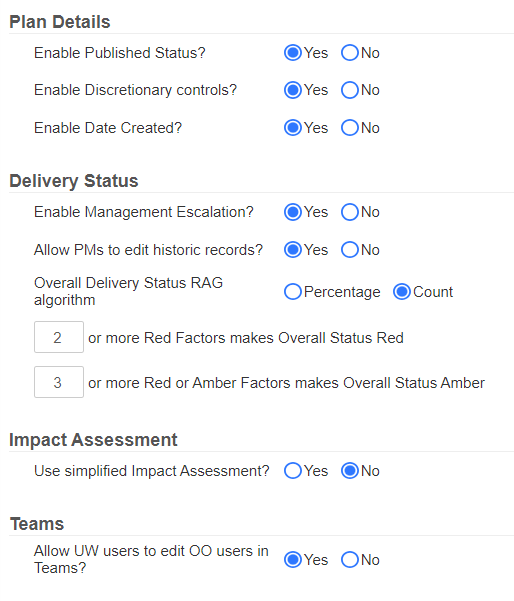Image resolution: width=514 pixels, height=601 pixels.
Task: Enable Management Escalation with Yes
Action: click(x=293, y=212)
